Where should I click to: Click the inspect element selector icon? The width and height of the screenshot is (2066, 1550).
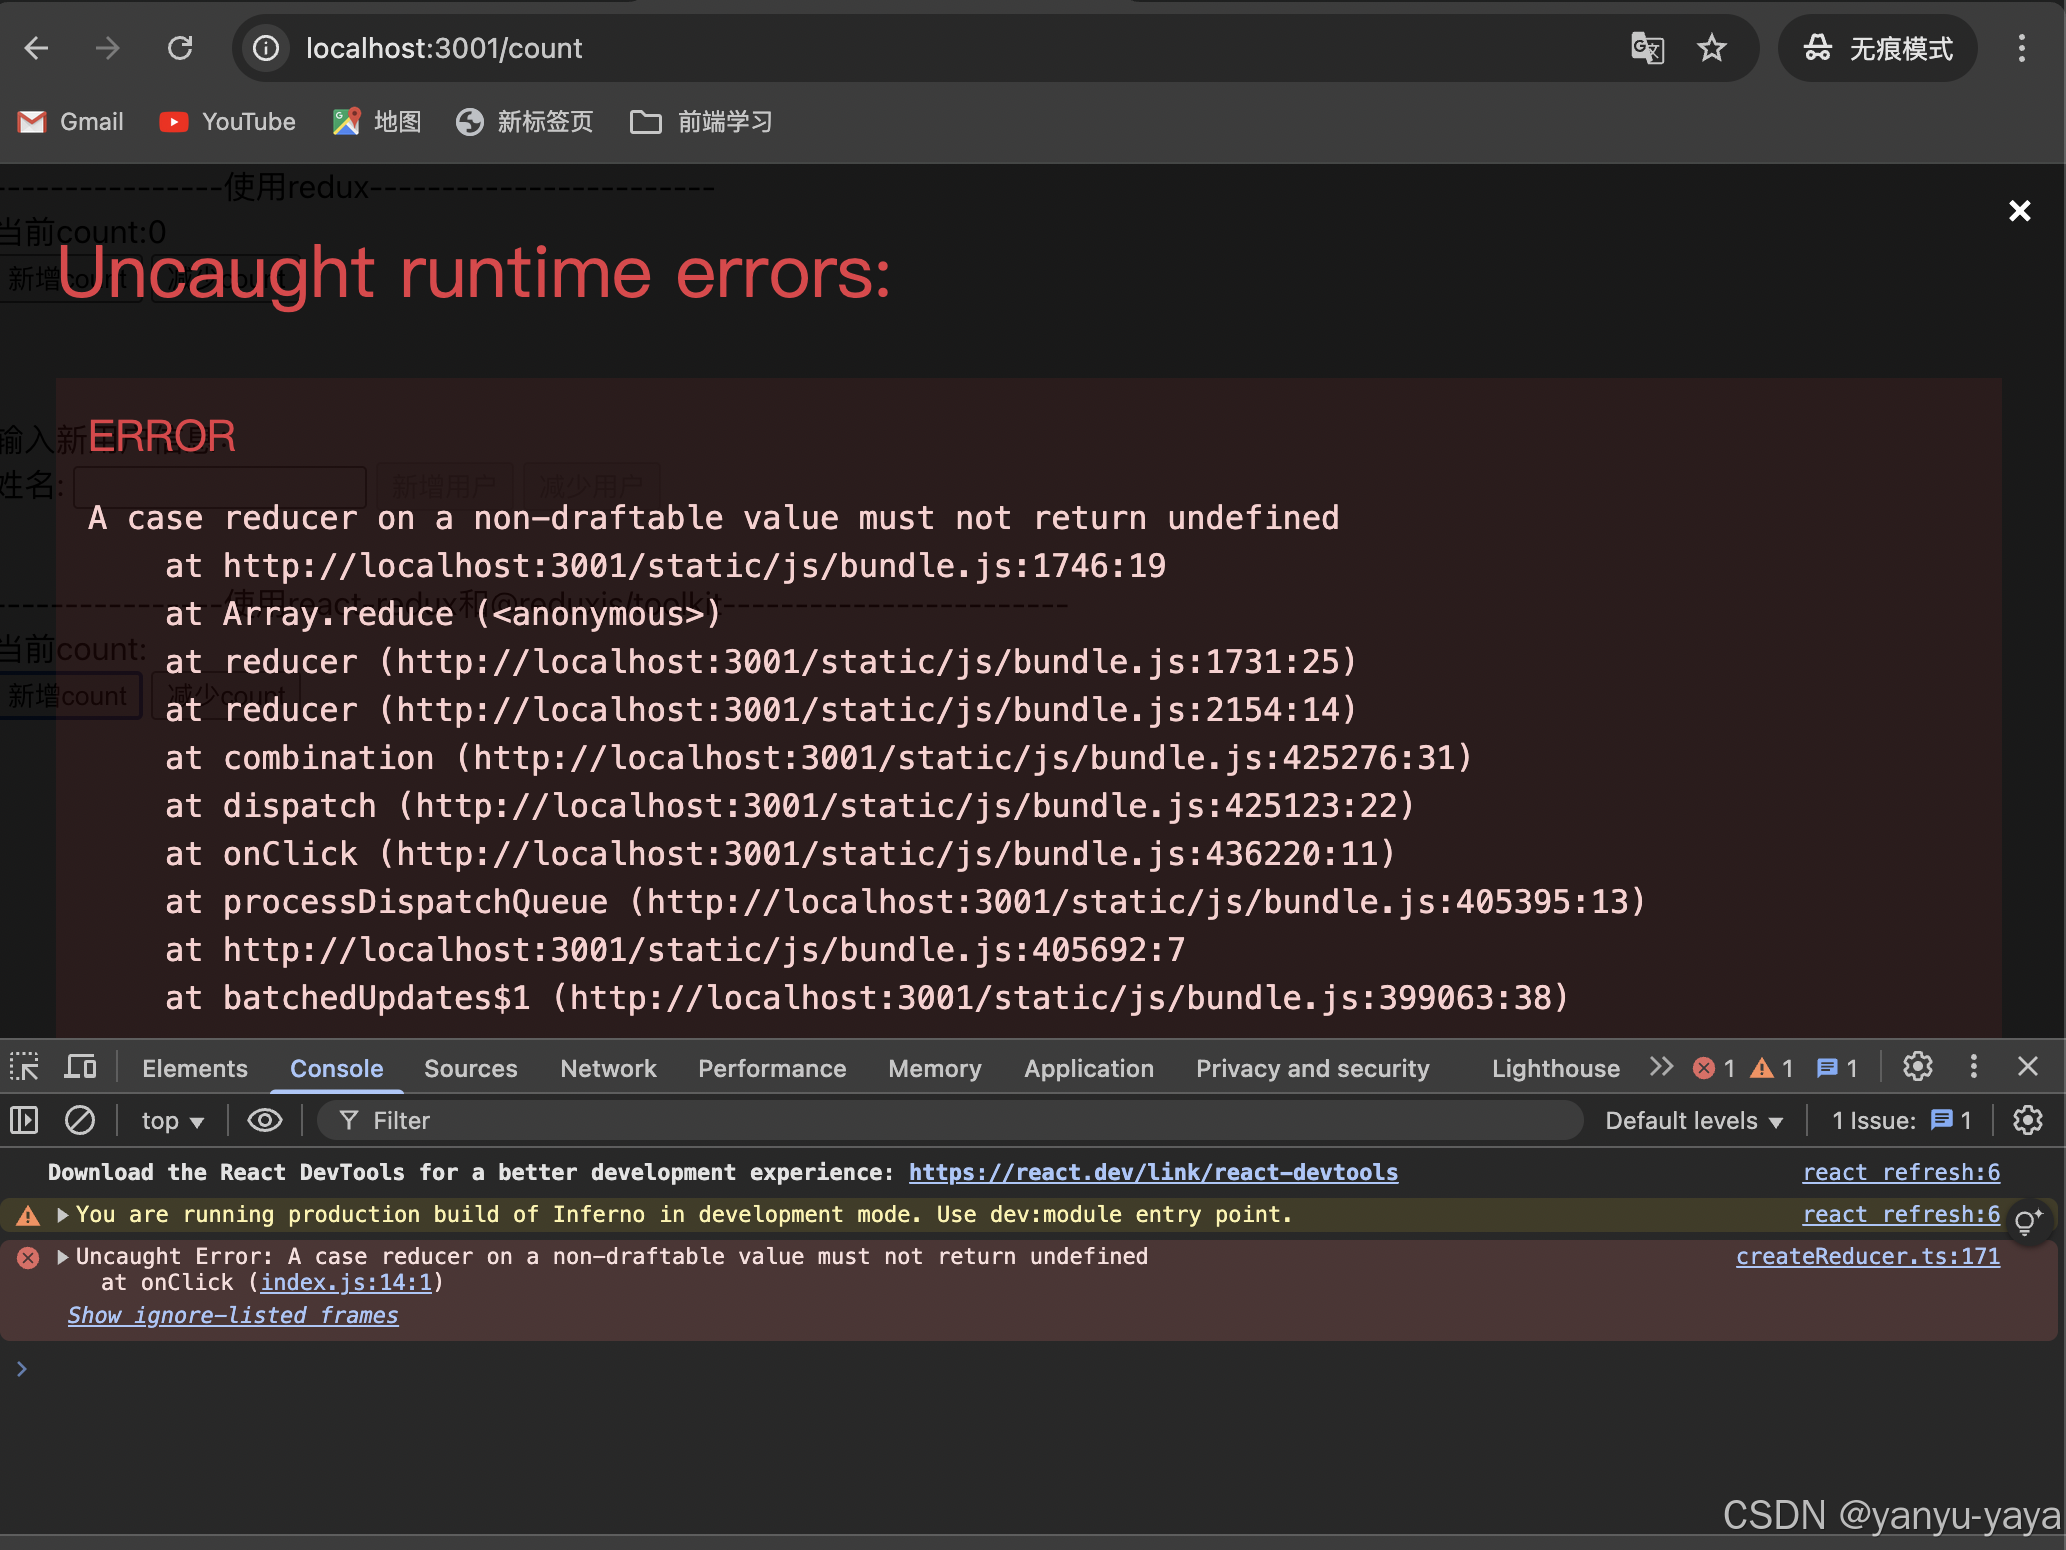pos(24,1067)
